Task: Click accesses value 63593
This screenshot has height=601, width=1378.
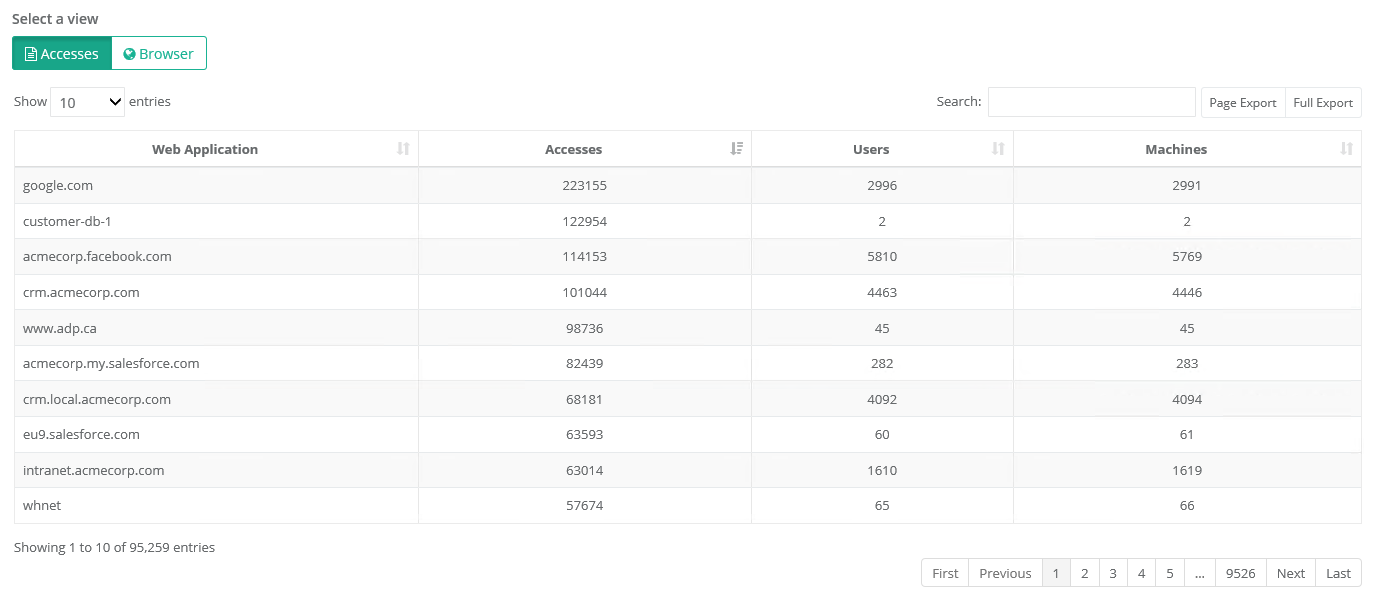Action: coord(585,434)
